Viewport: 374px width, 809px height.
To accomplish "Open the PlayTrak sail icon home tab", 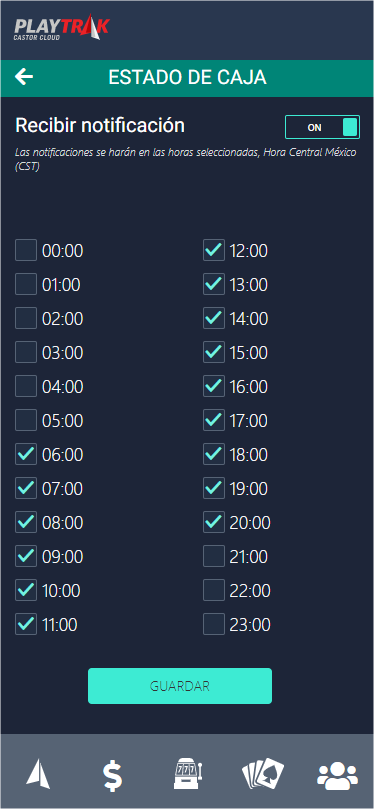I will pyautogui.click(x=38, y=774).
